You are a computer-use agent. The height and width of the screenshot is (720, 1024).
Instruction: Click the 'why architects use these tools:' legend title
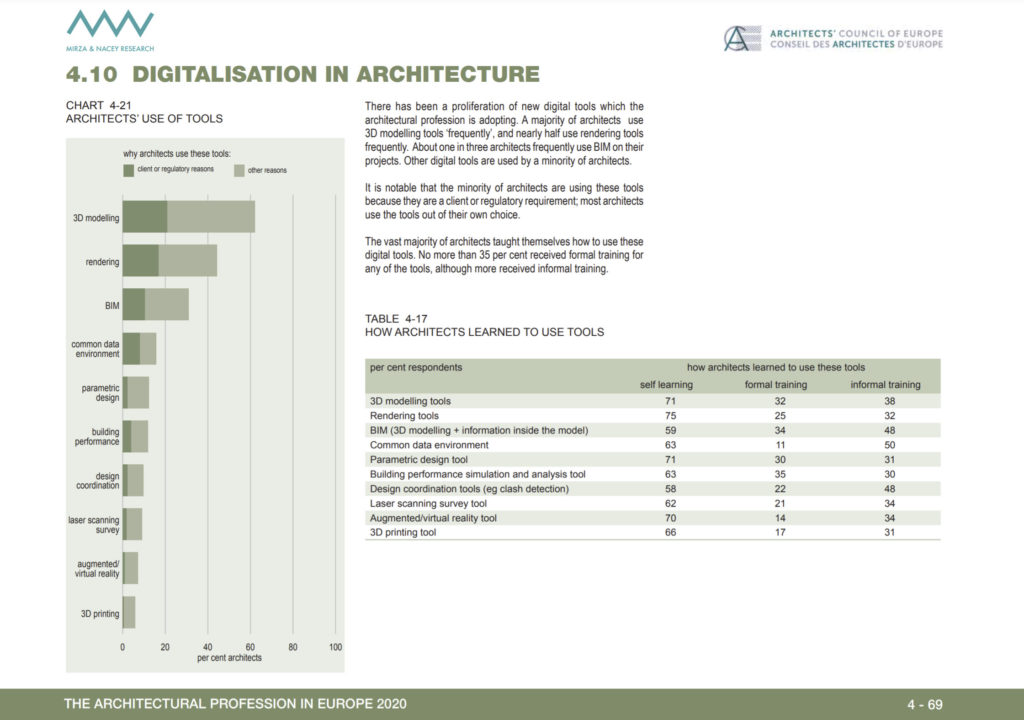(x=177, y=154)
